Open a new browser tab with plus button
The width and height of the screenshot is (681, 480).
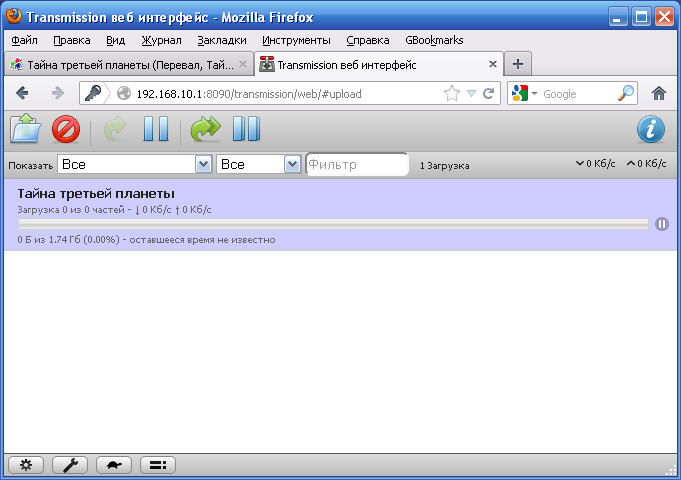click(x=517, y=64)
